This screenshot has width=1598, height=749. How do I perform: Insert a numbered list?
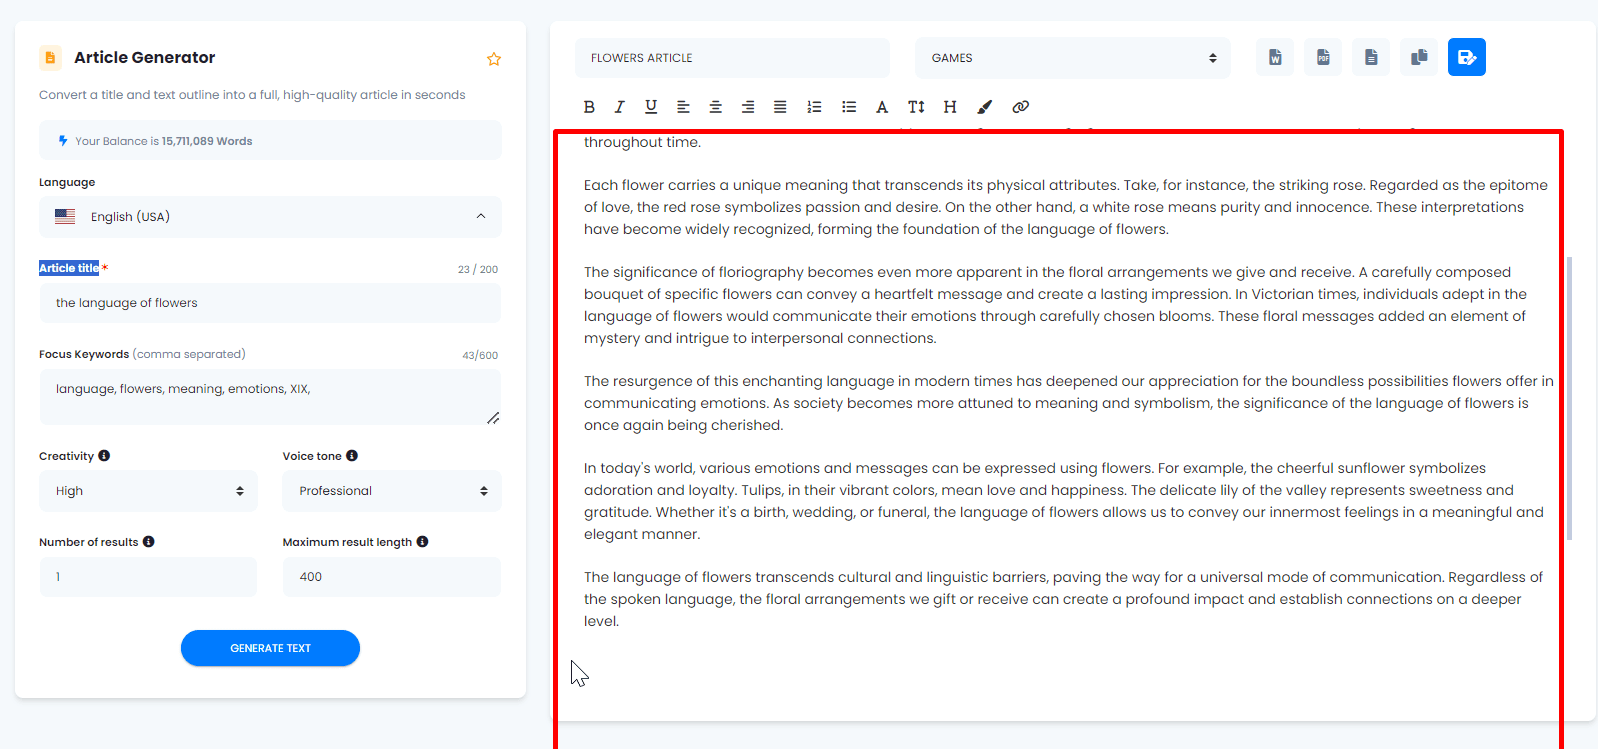point(814,107)
